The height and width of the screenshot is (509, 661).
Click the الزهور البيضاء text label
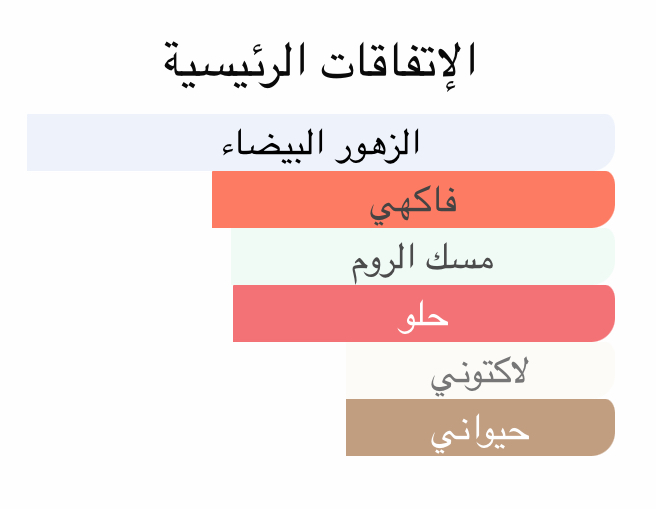[320, 144]
